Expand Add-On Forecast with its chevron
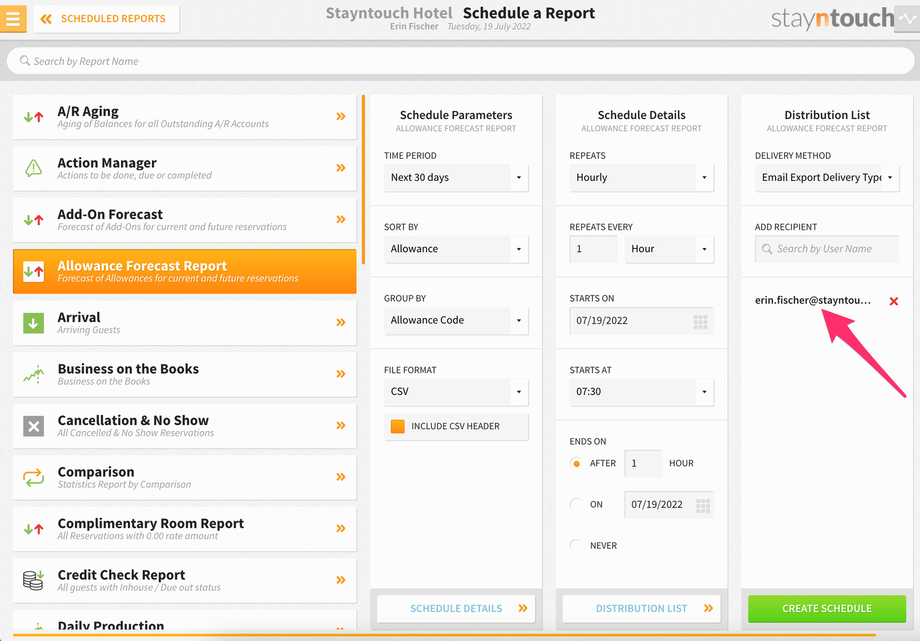The width and height of the screenshot is (920, 641). 340,220
